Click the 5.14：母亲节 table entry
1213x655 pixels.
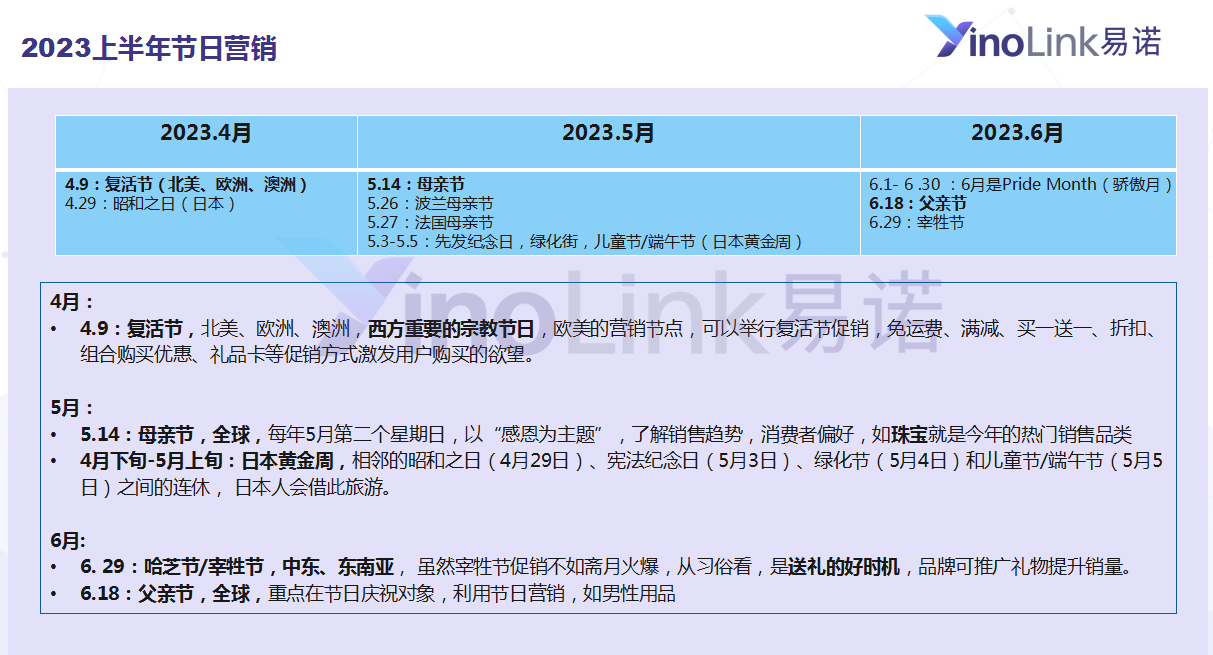pos(416,184)
